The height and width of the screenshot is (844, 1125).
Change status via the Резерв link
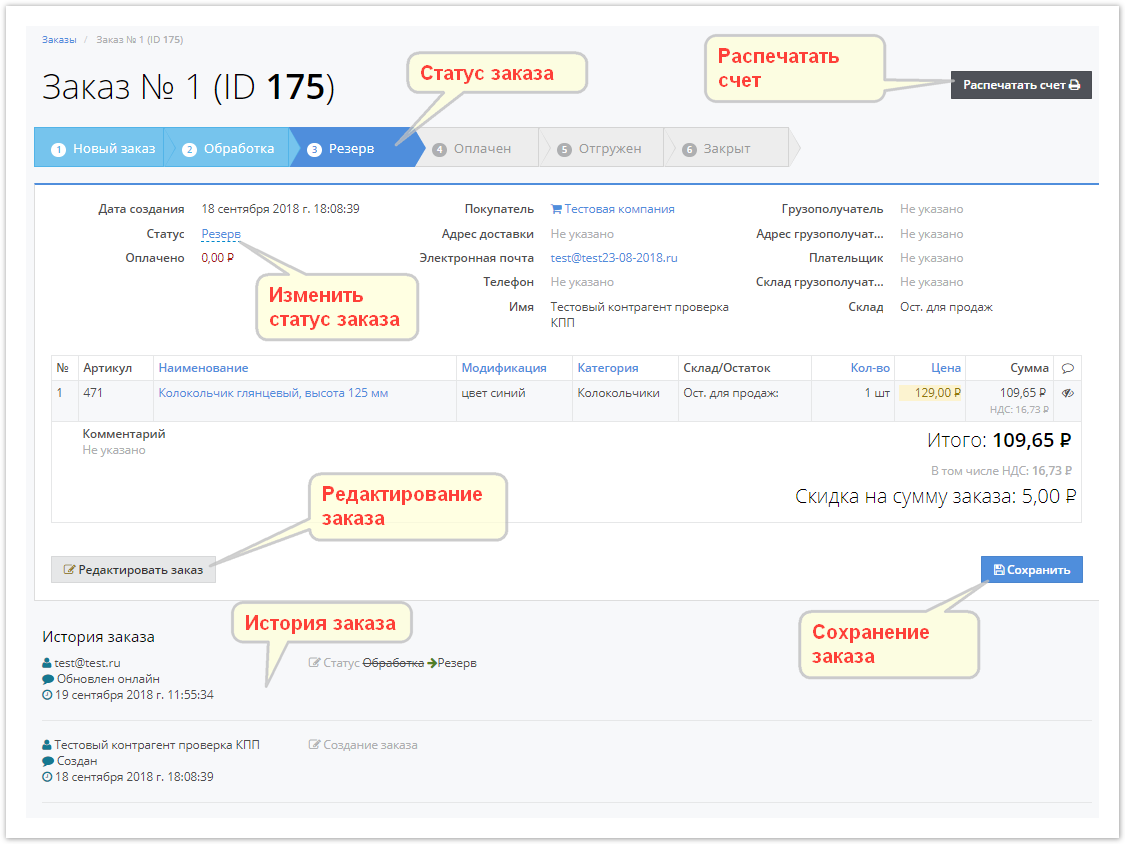coord(221,234)
